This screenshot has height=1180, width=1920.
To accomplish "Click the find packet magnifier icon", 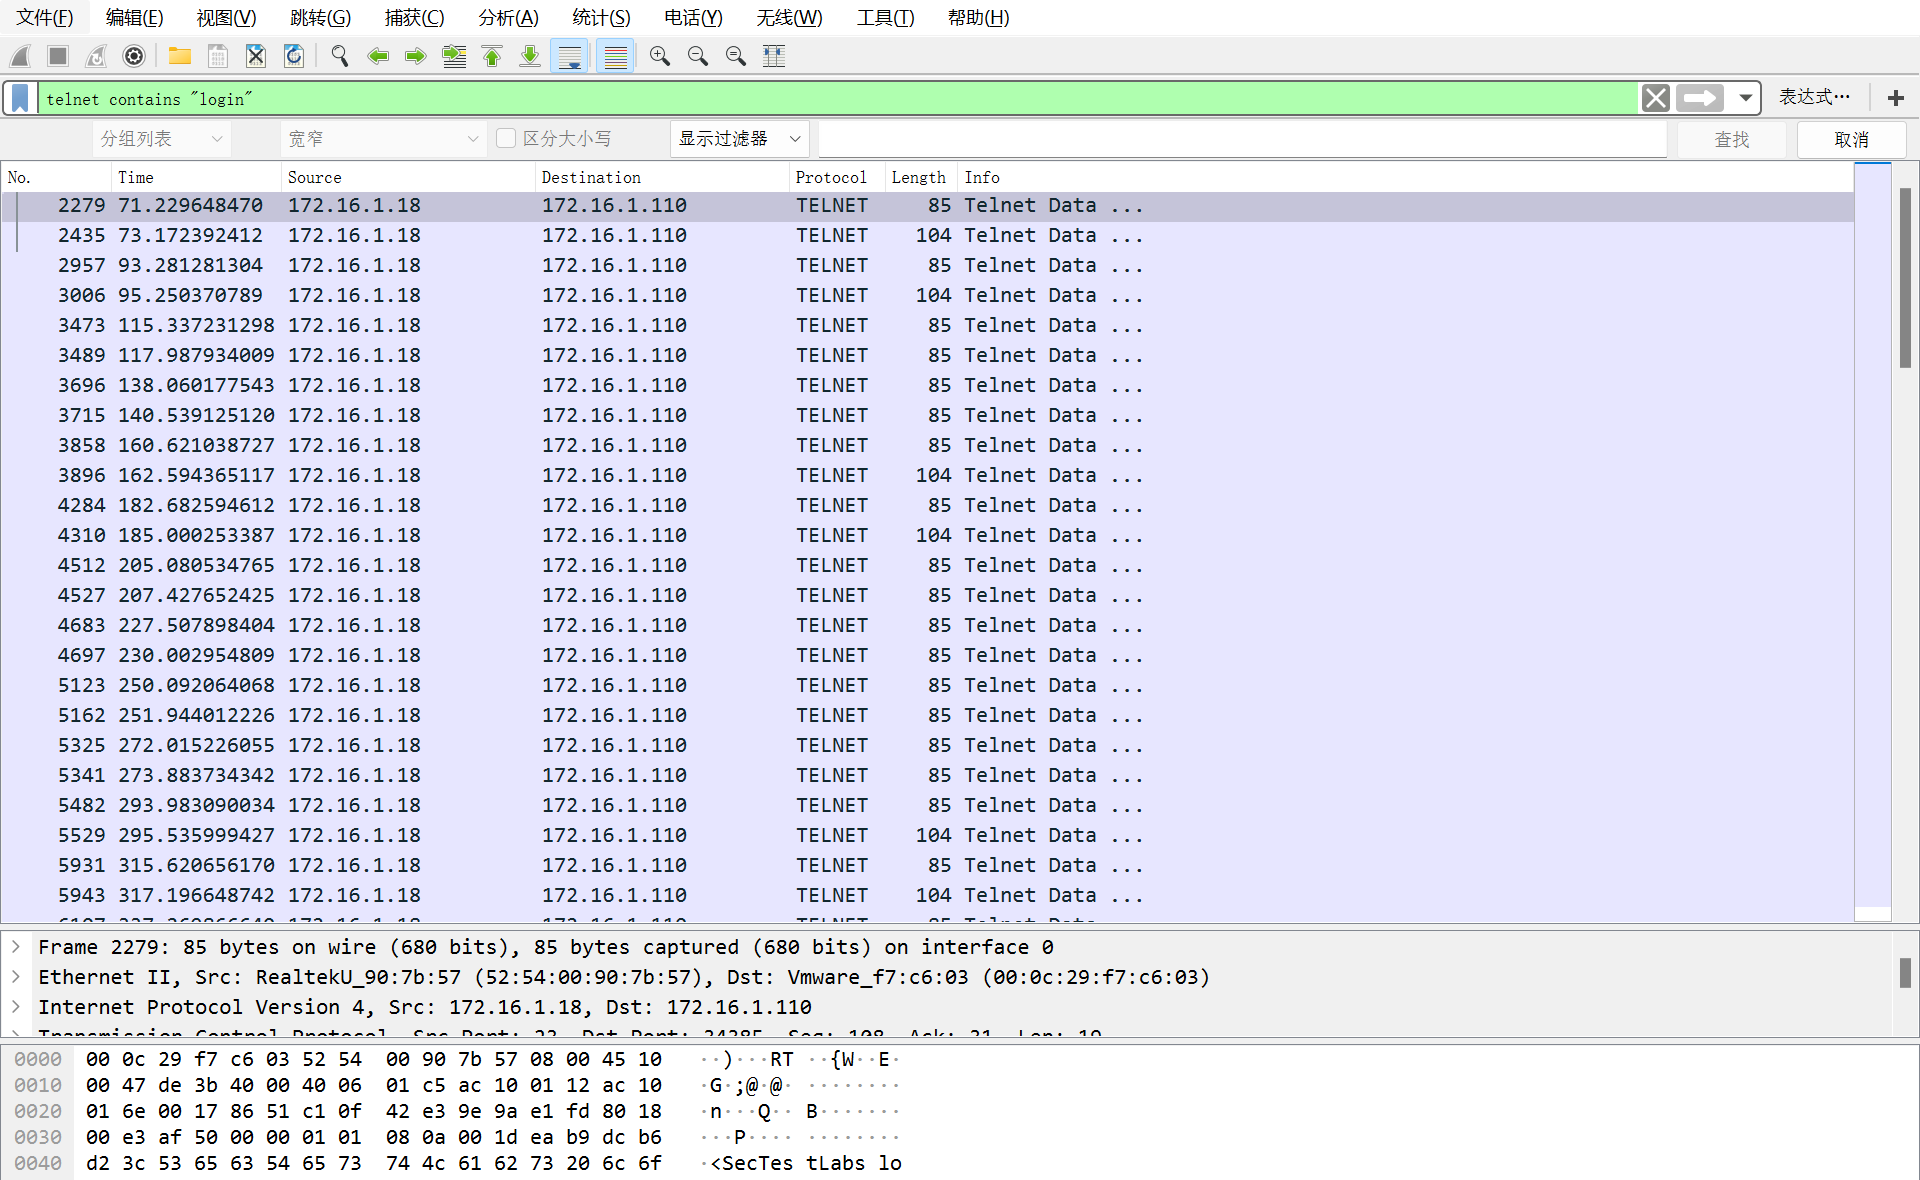I will [x=340, y=56].
